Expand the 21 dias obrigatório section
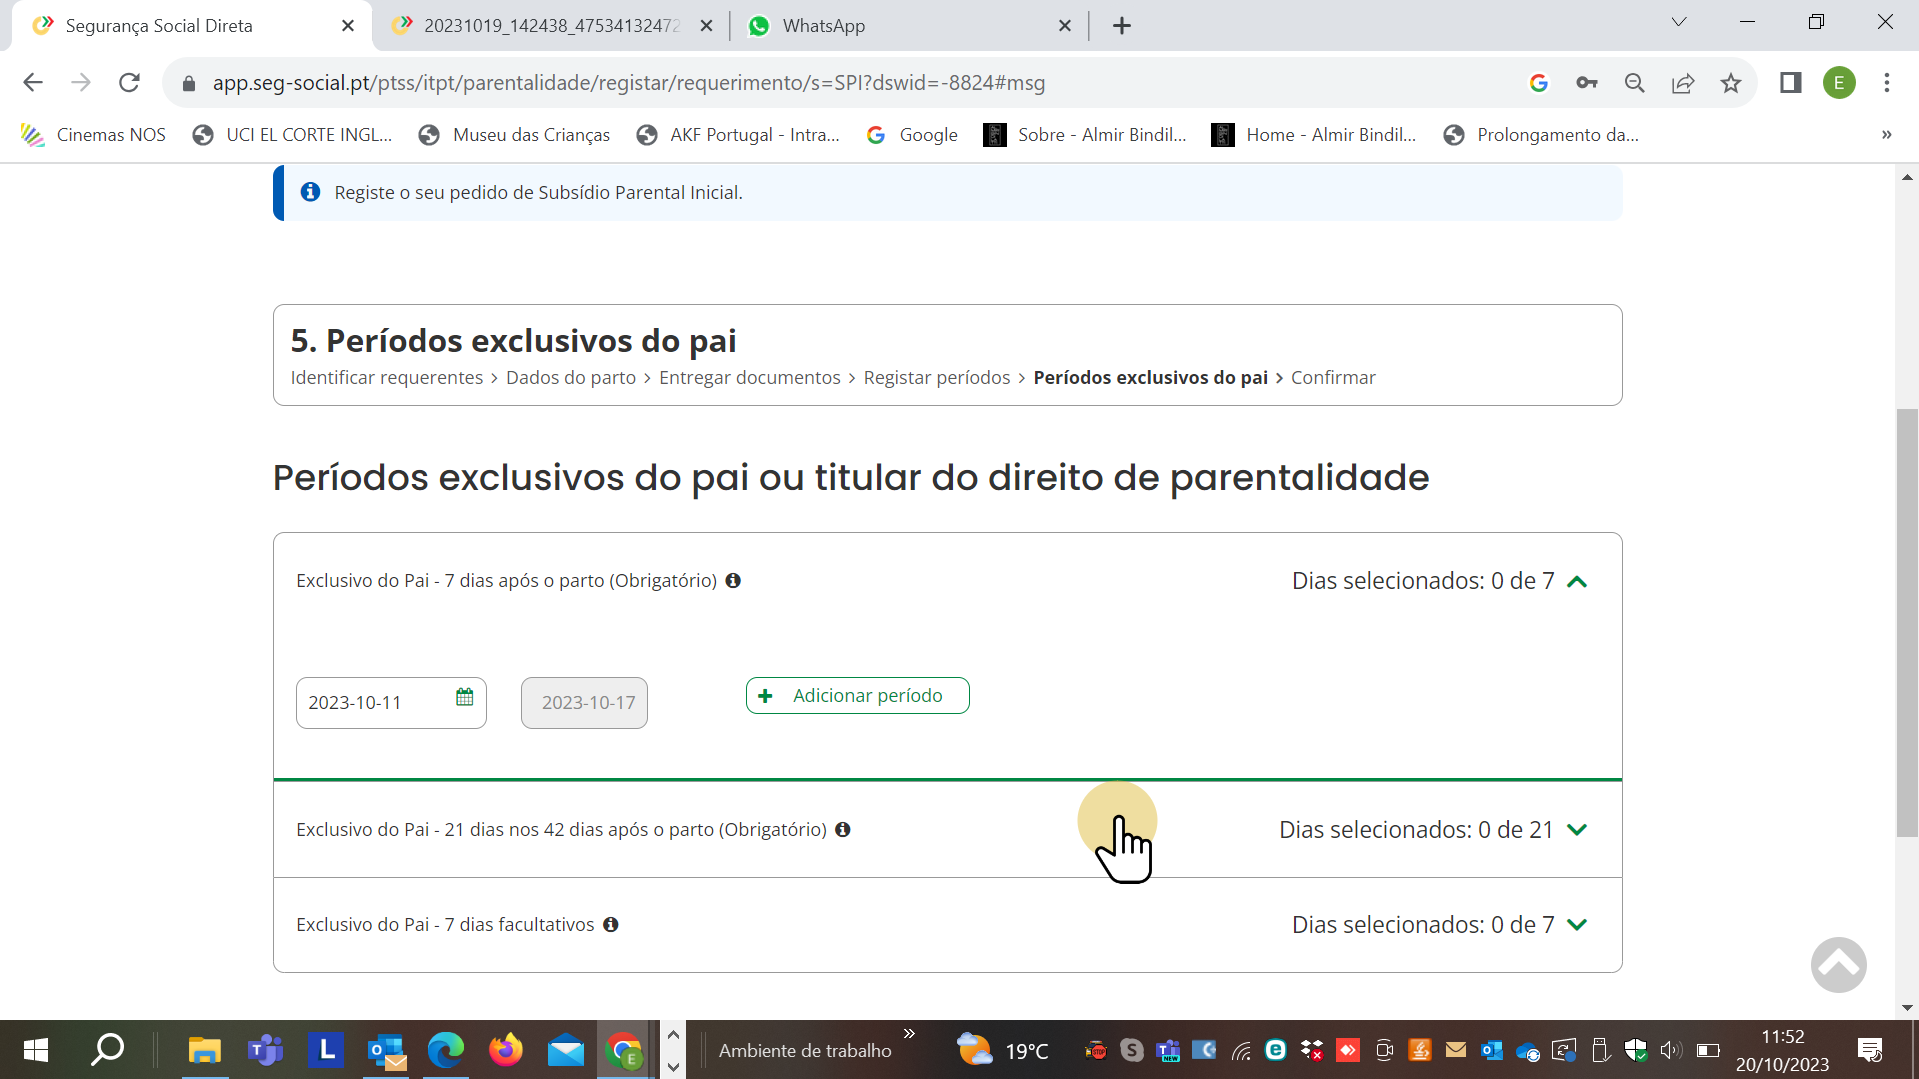 pos(1577,830)
